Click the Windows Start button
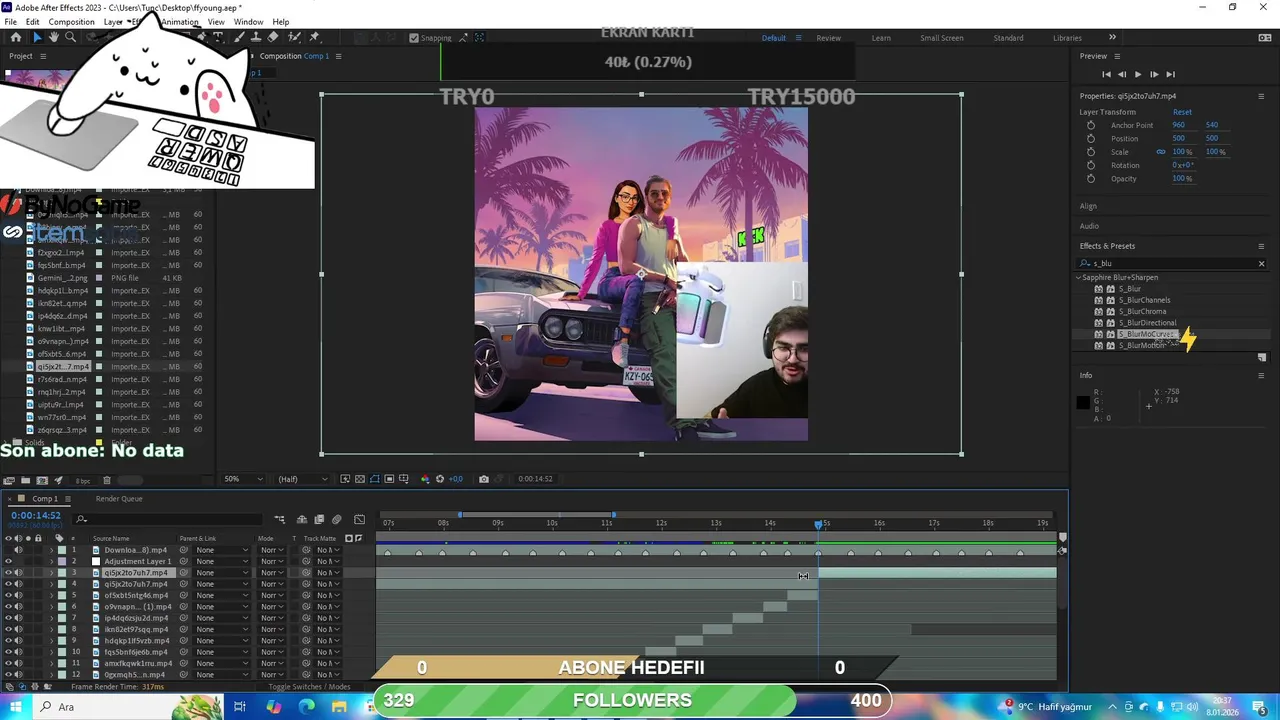This screenshot has width=1280, height=720. coord(16,707)
